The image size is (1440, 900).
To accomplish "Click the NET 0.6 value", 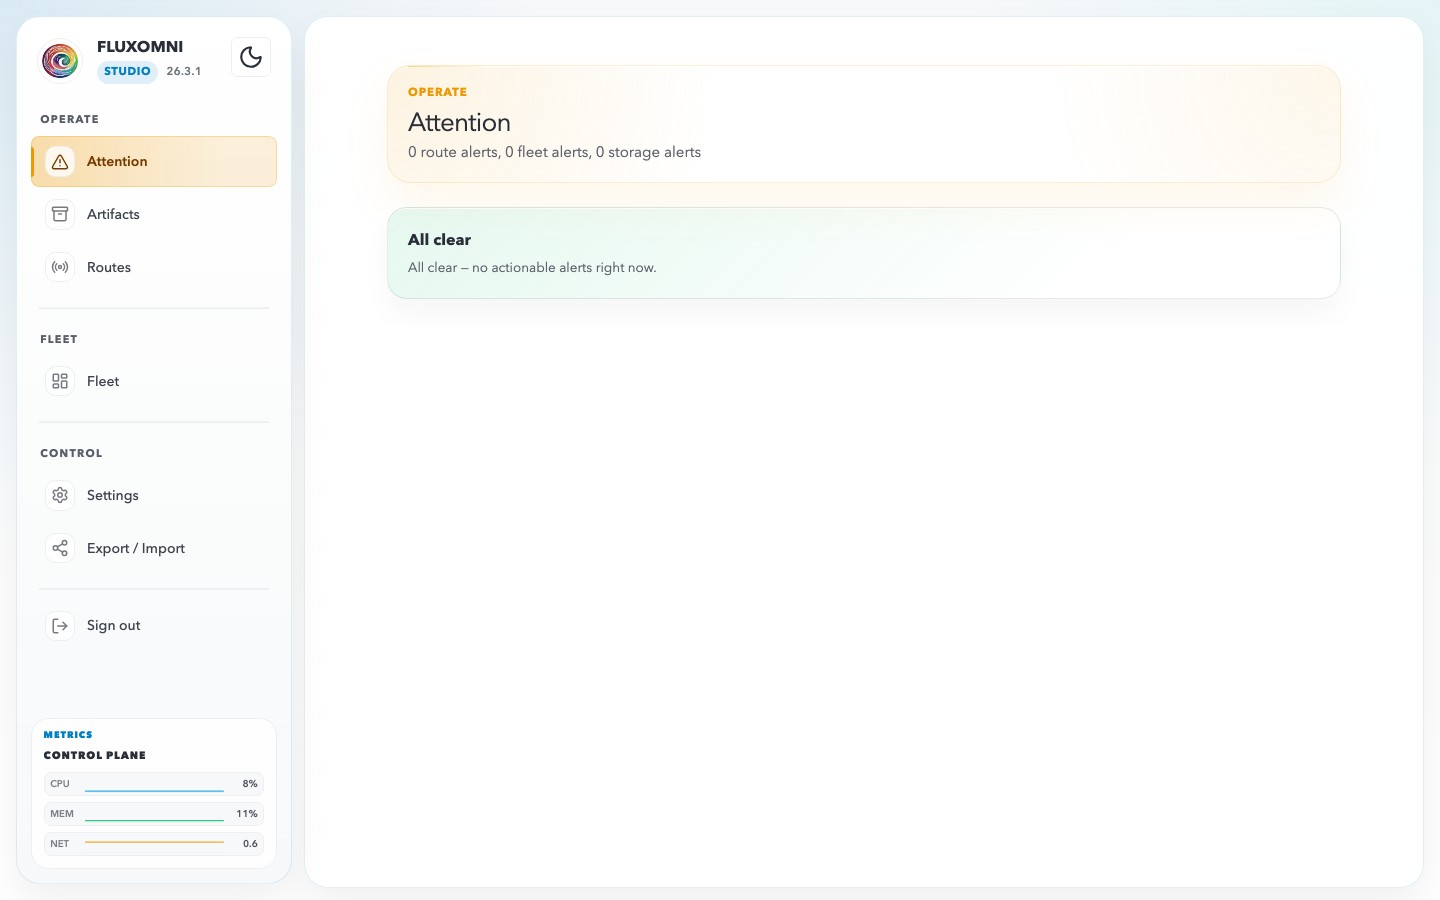I will point(250,844).
